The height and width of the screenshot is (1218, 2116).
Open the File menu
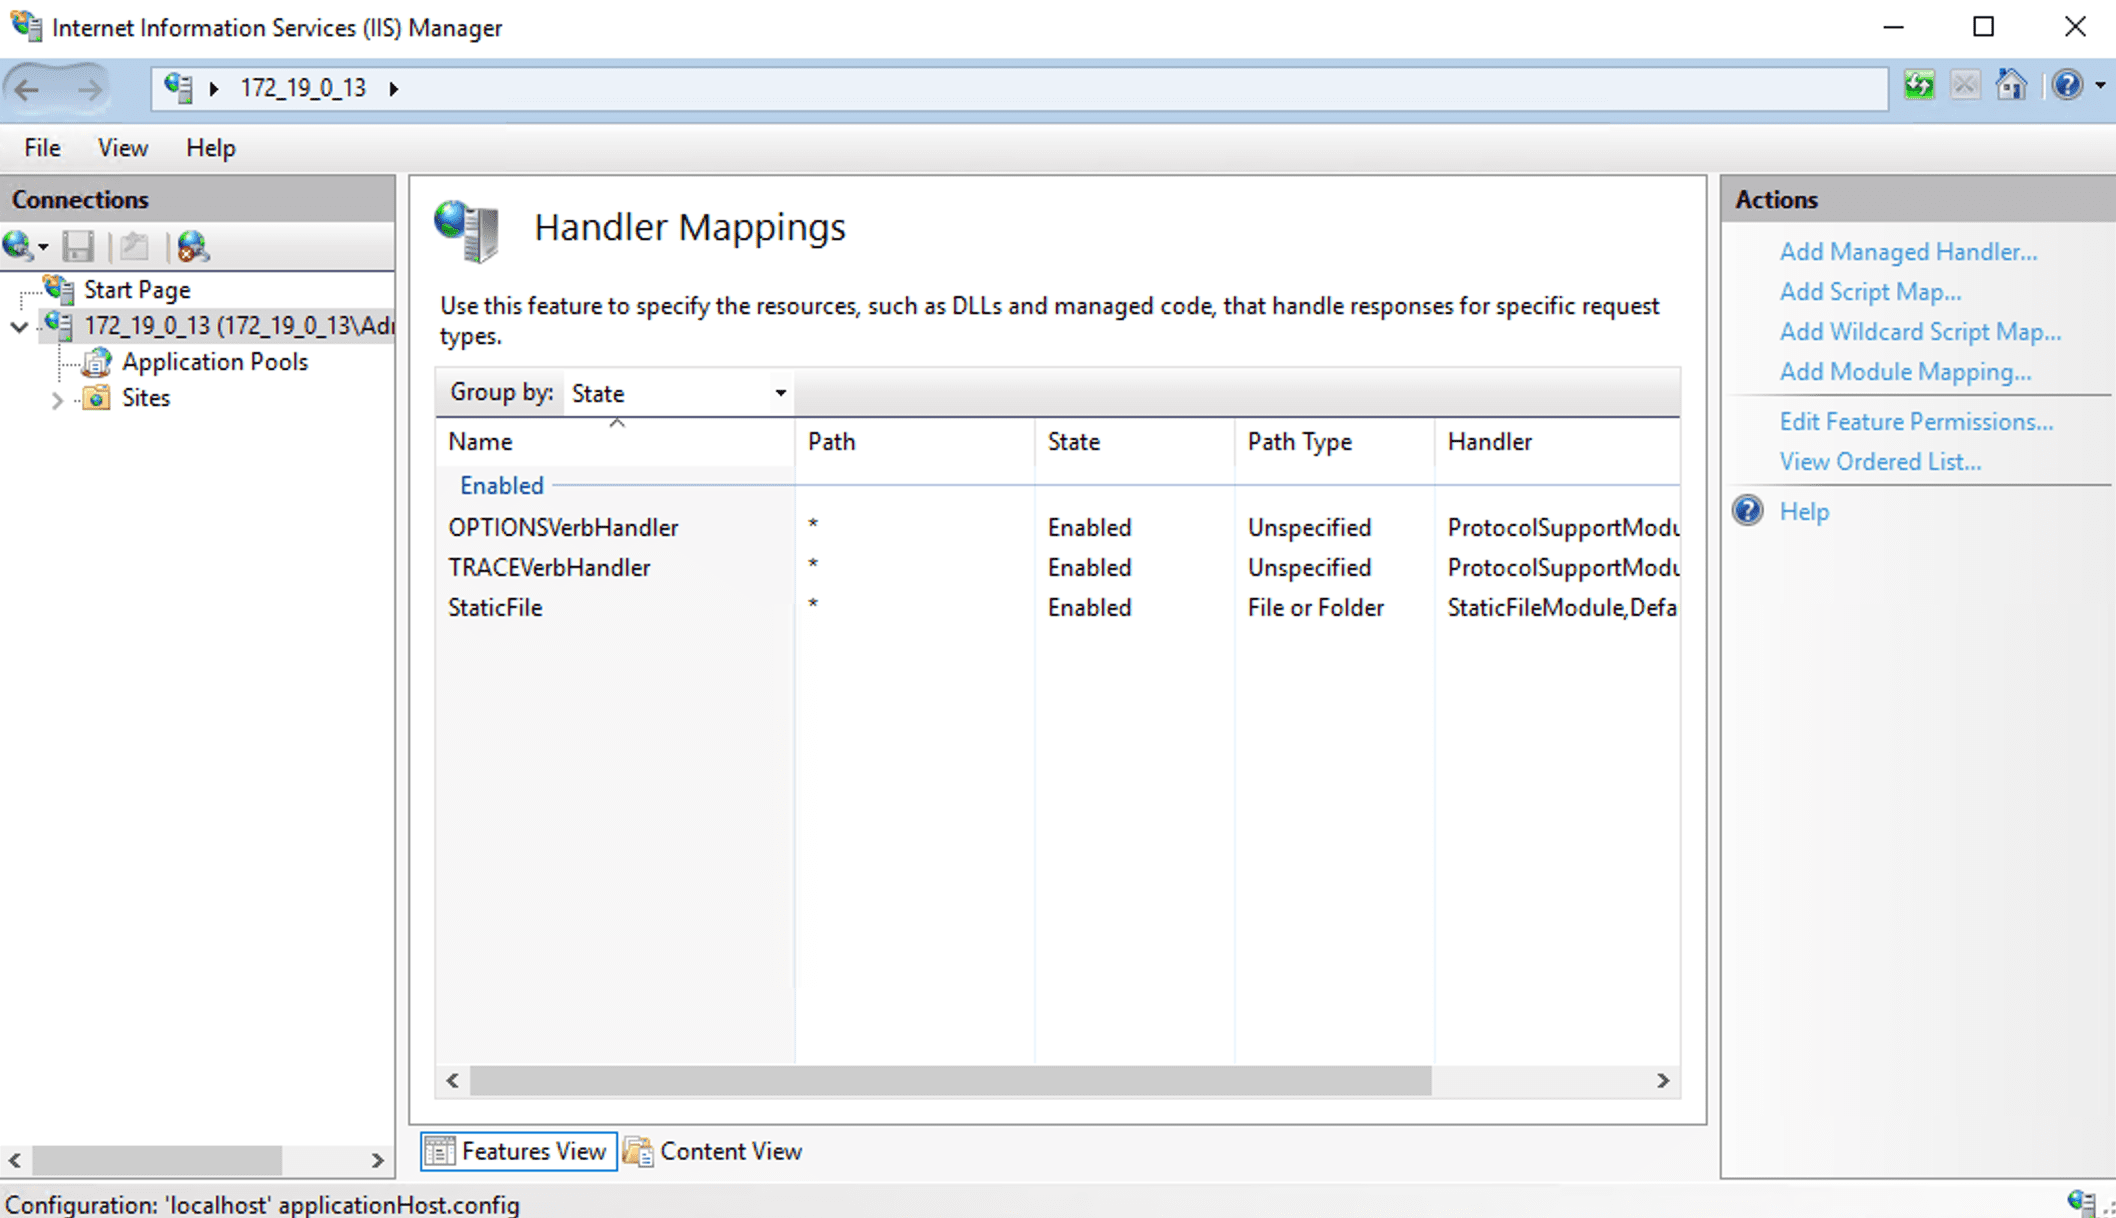pos(42,148)
